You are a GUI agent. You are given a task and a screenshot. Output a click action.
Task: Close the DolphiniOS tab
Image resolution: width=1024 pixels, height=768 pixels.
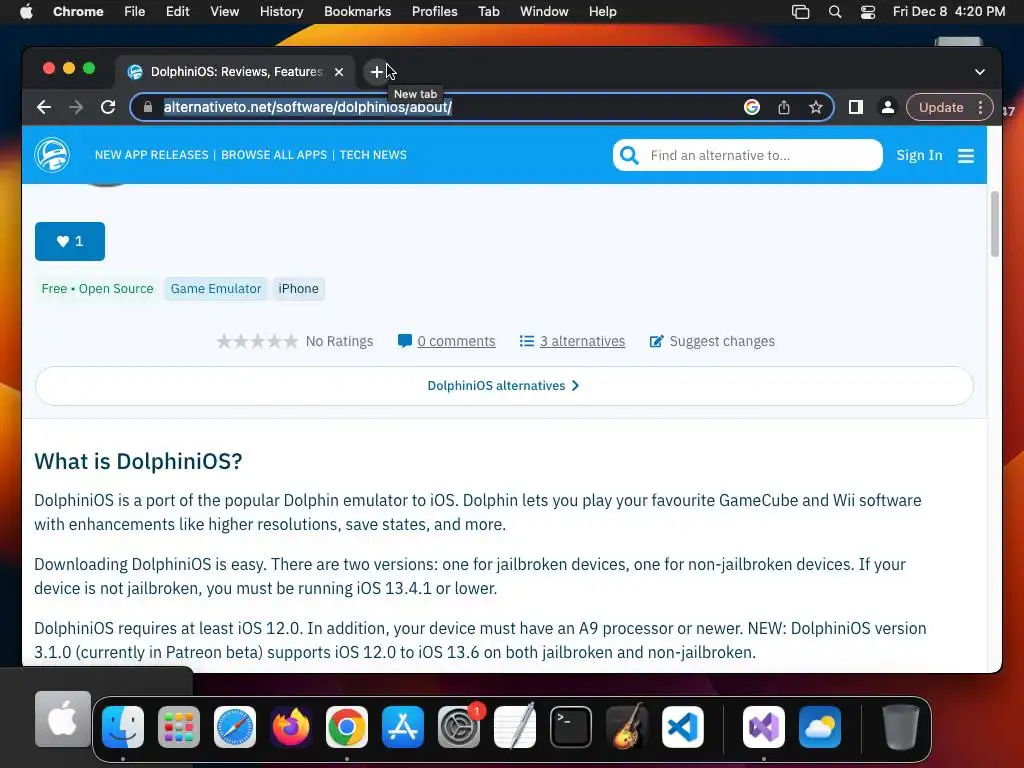click(x=339, y=72)
